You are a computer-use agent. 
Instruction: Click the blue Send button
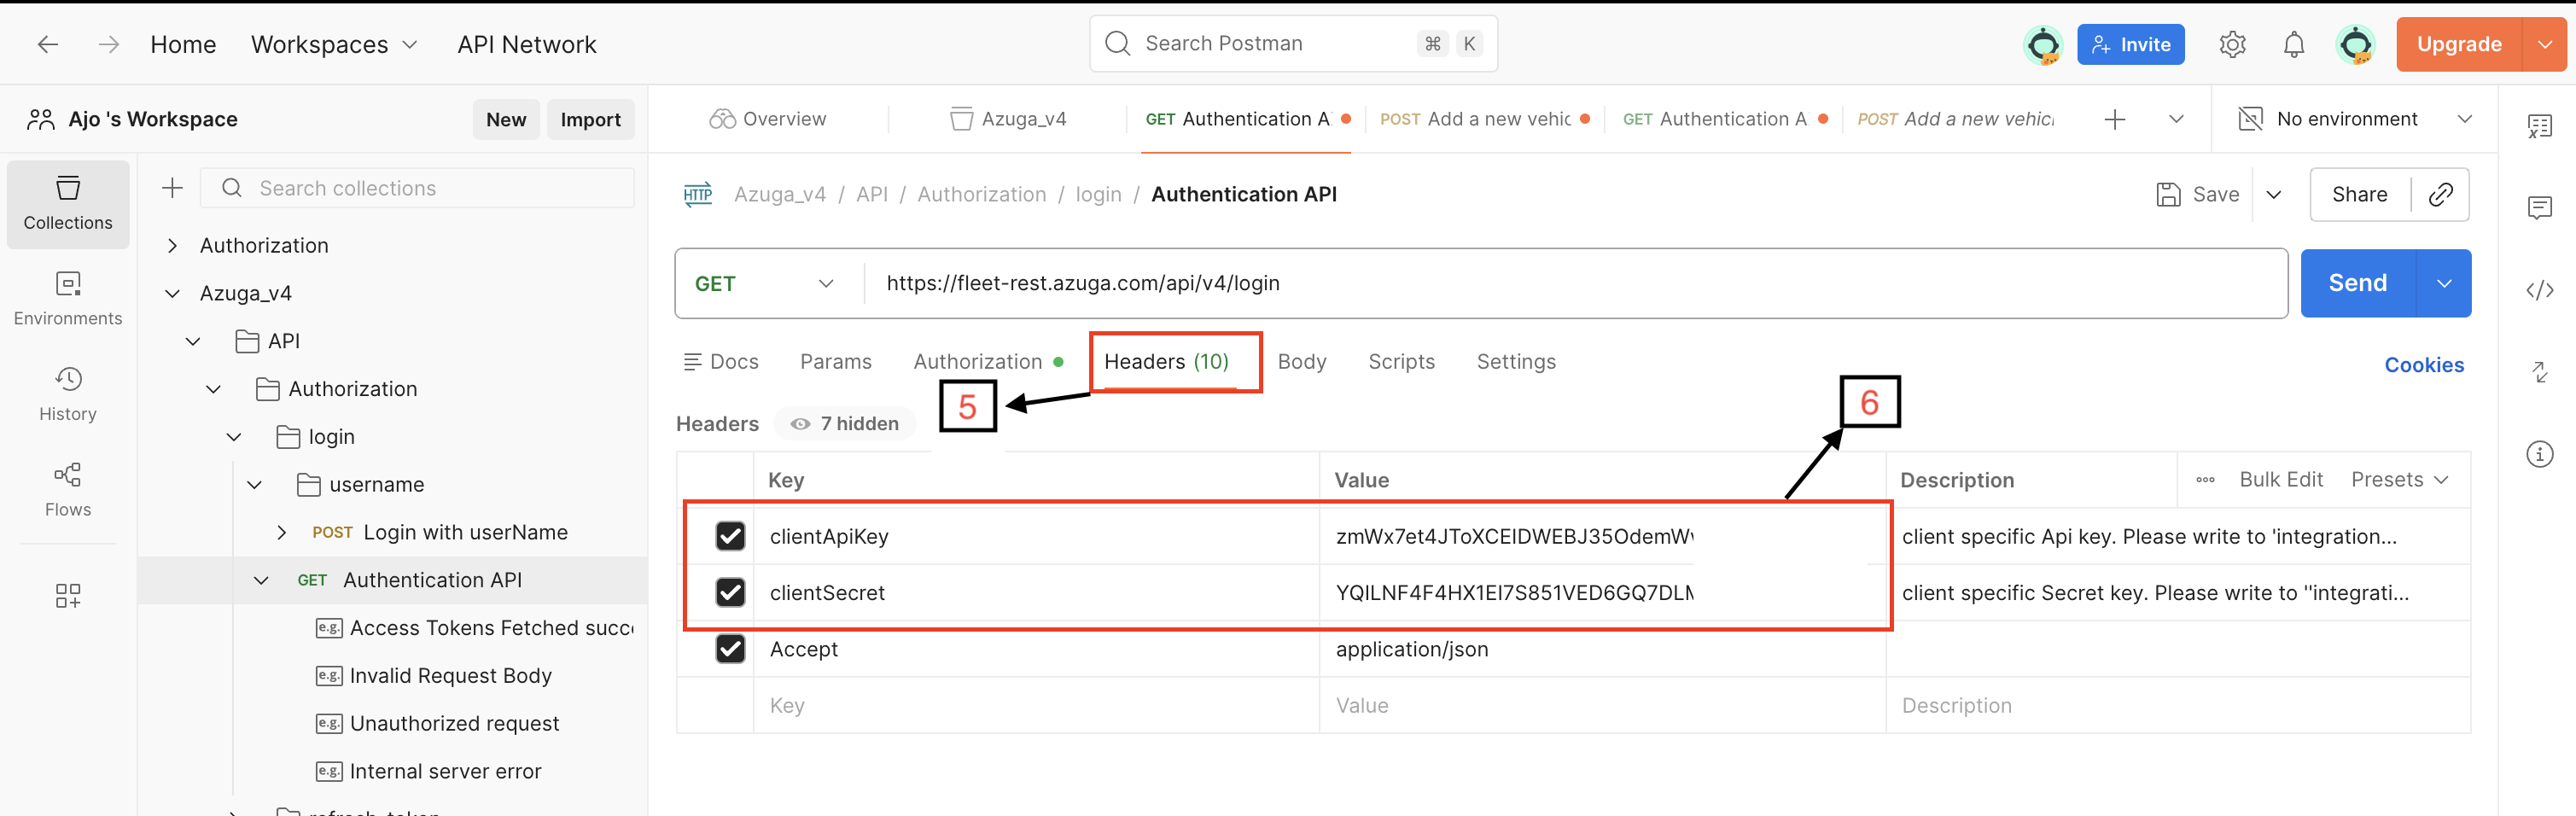(x=2357, y=284)
